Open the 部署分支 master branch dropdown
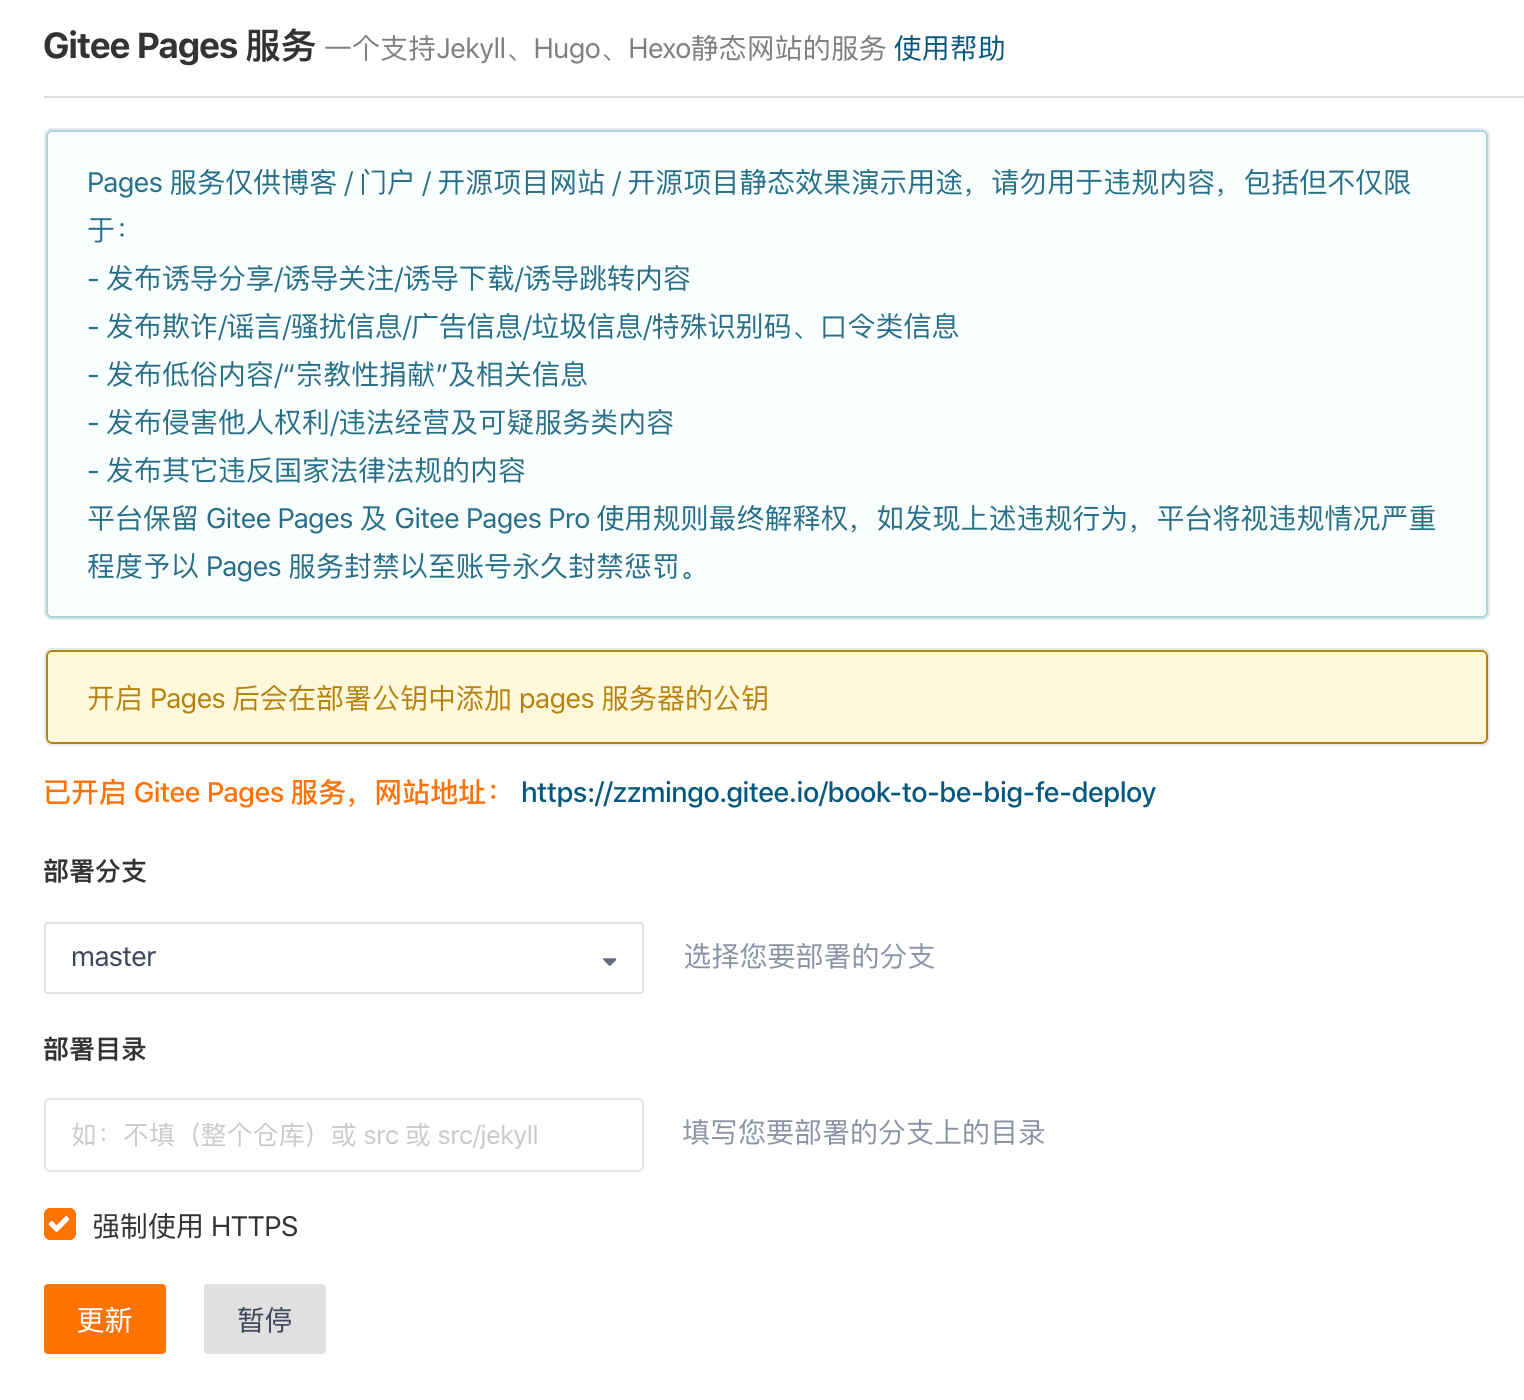The image size is (1524, 1400). coord(344,958)
